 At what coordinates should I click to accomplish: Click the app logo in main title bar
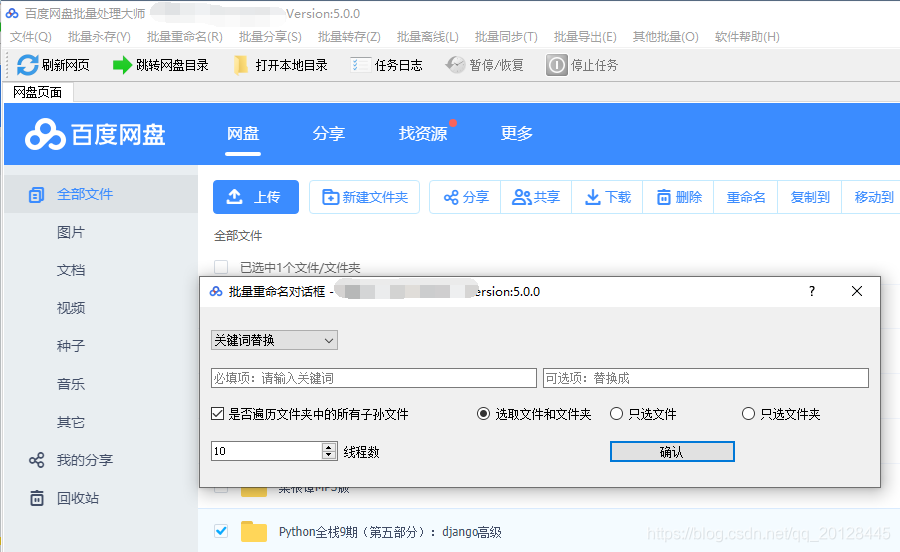coord(12,13)
